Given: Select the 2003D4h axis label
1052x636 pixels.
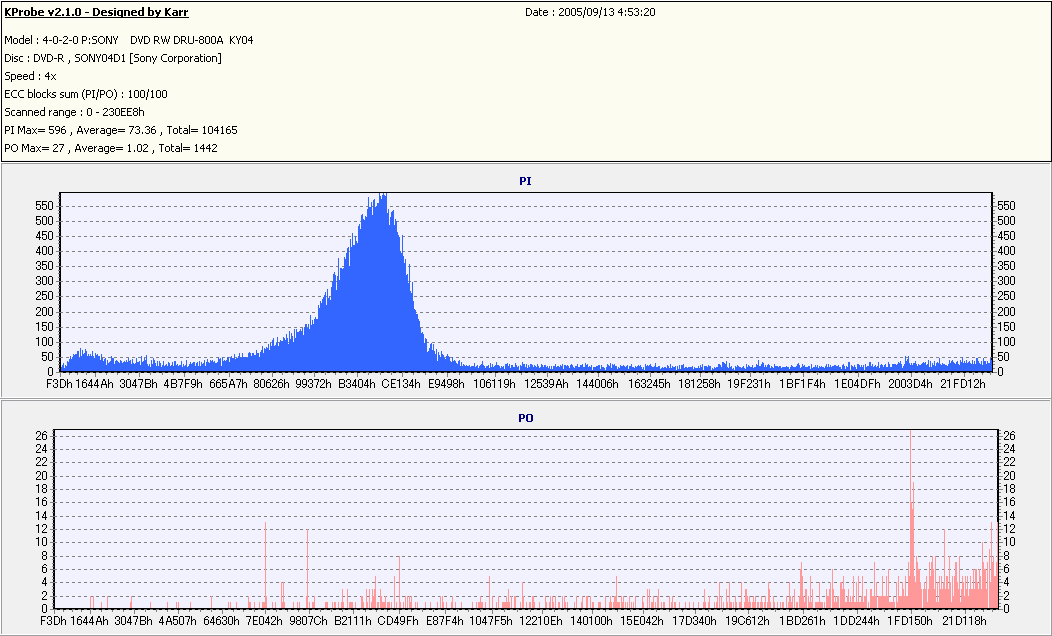Looking at the screenshot, I should click(910, 384).
